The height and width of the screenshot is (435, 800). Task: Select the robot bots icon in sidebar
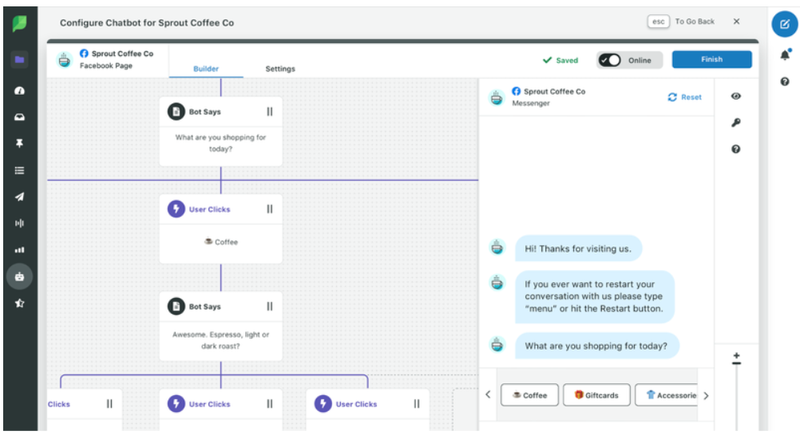19,276
